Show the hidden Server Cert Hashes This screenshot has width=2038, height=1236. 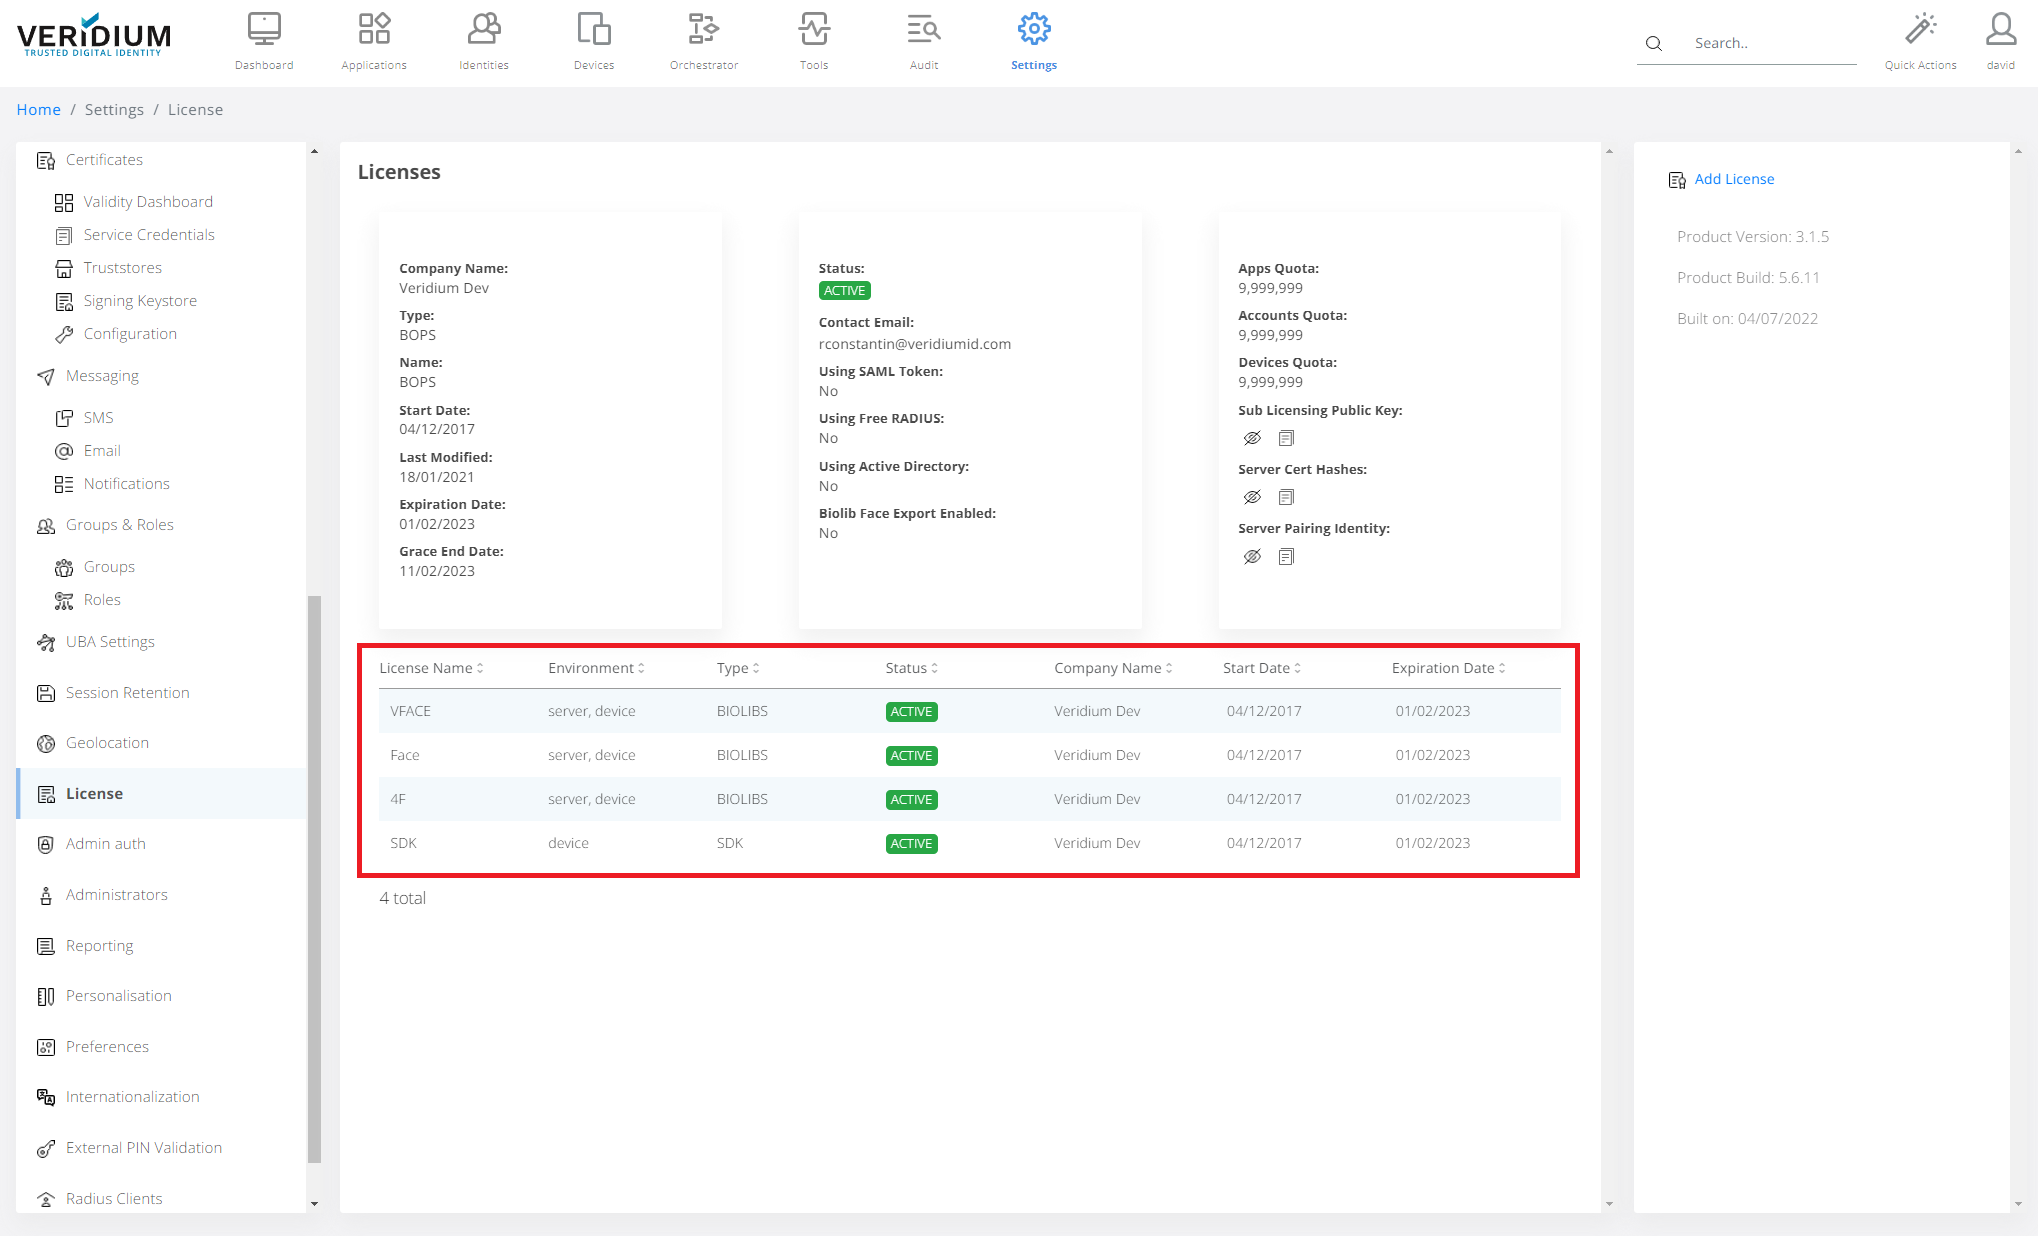pyautogui.click(x=1252, y=497)
